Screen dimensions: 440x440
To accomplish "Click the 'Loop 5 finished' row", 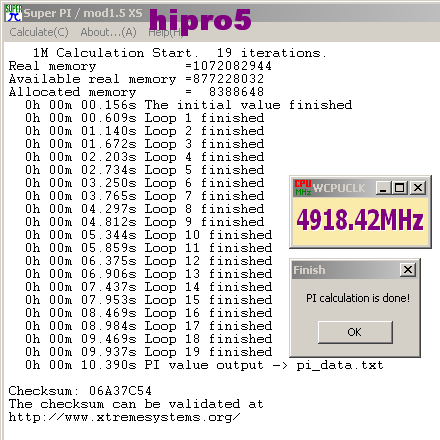I will [145, 170].
